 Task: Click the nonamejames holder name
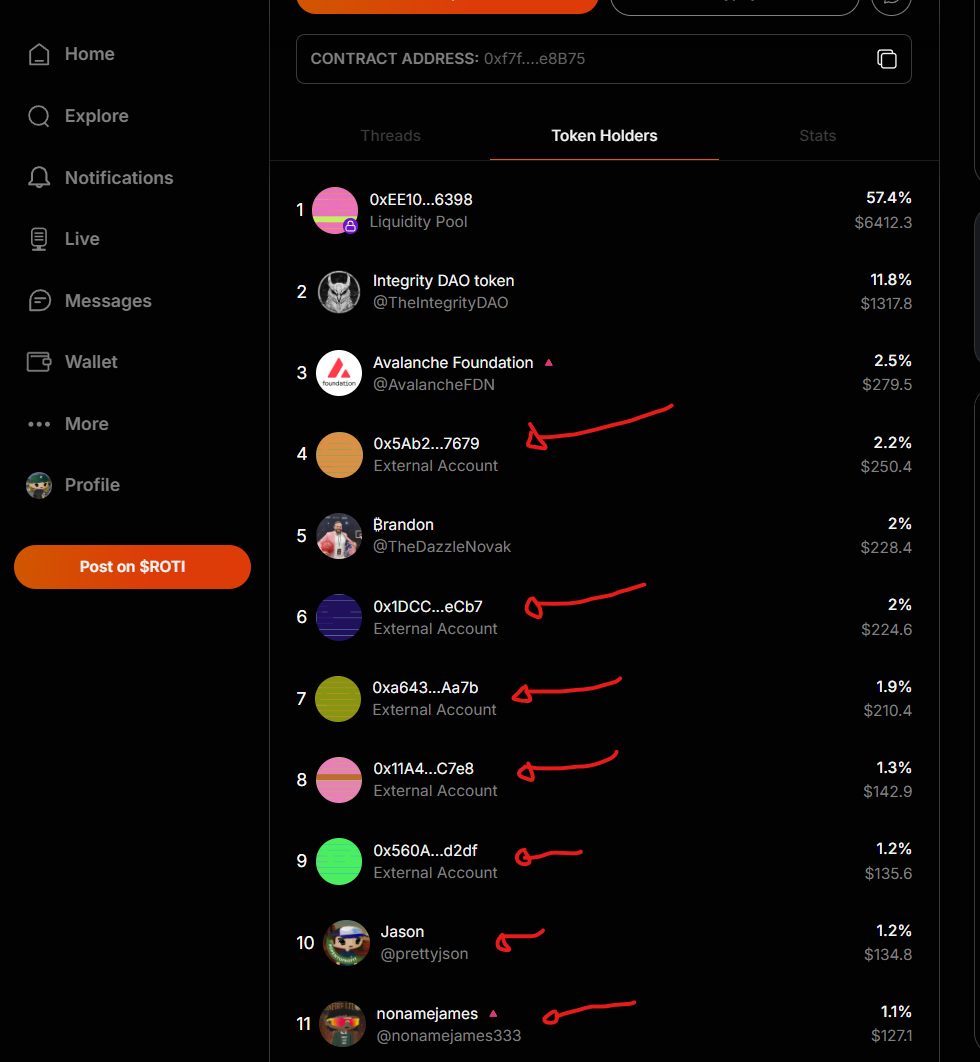pos(427,1014)
